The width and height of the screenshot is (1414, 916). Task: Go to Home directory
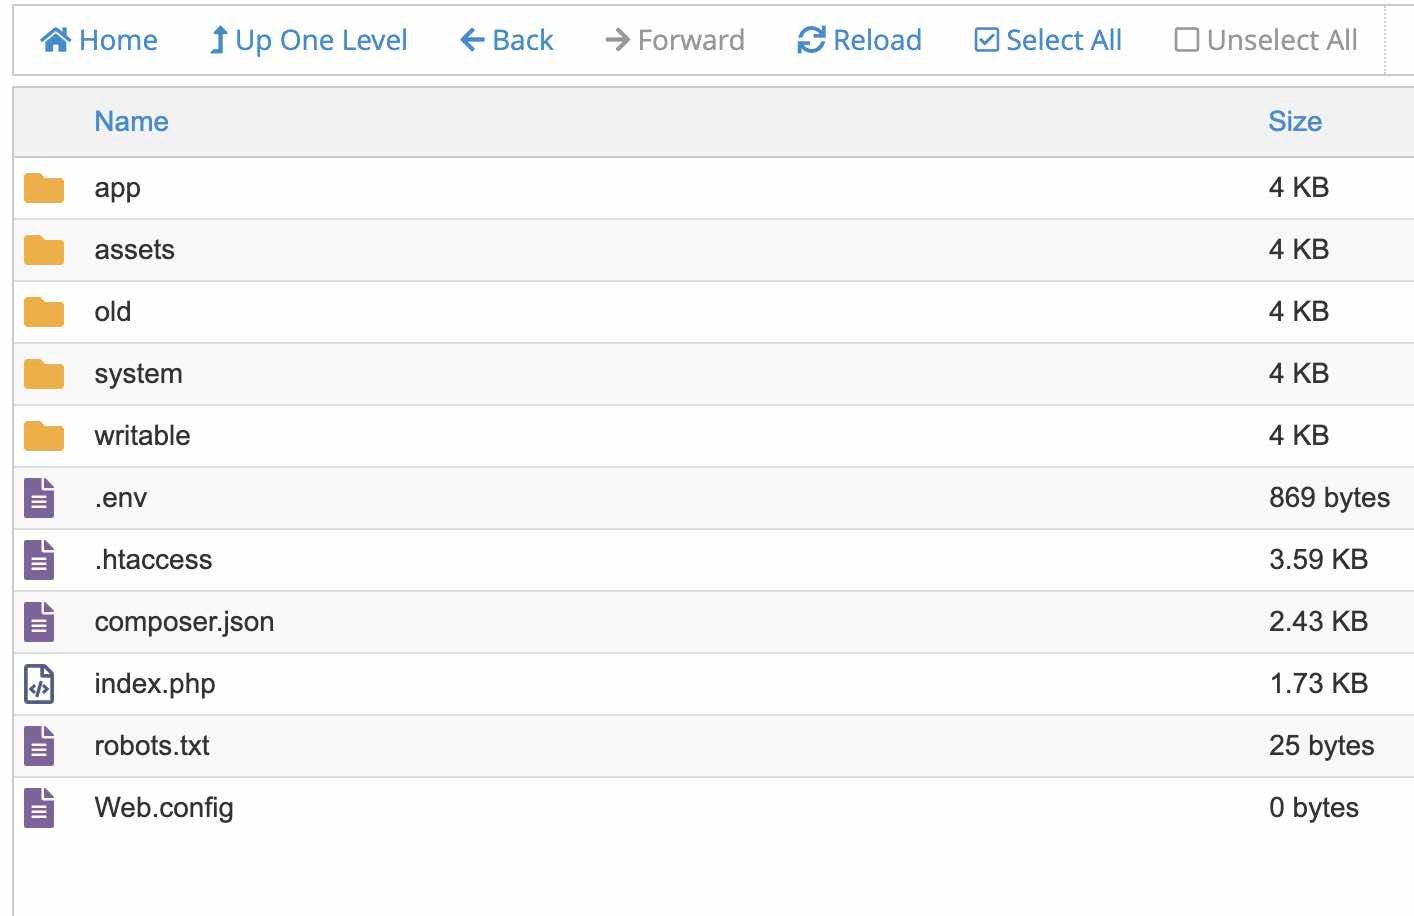pos(99,40)
